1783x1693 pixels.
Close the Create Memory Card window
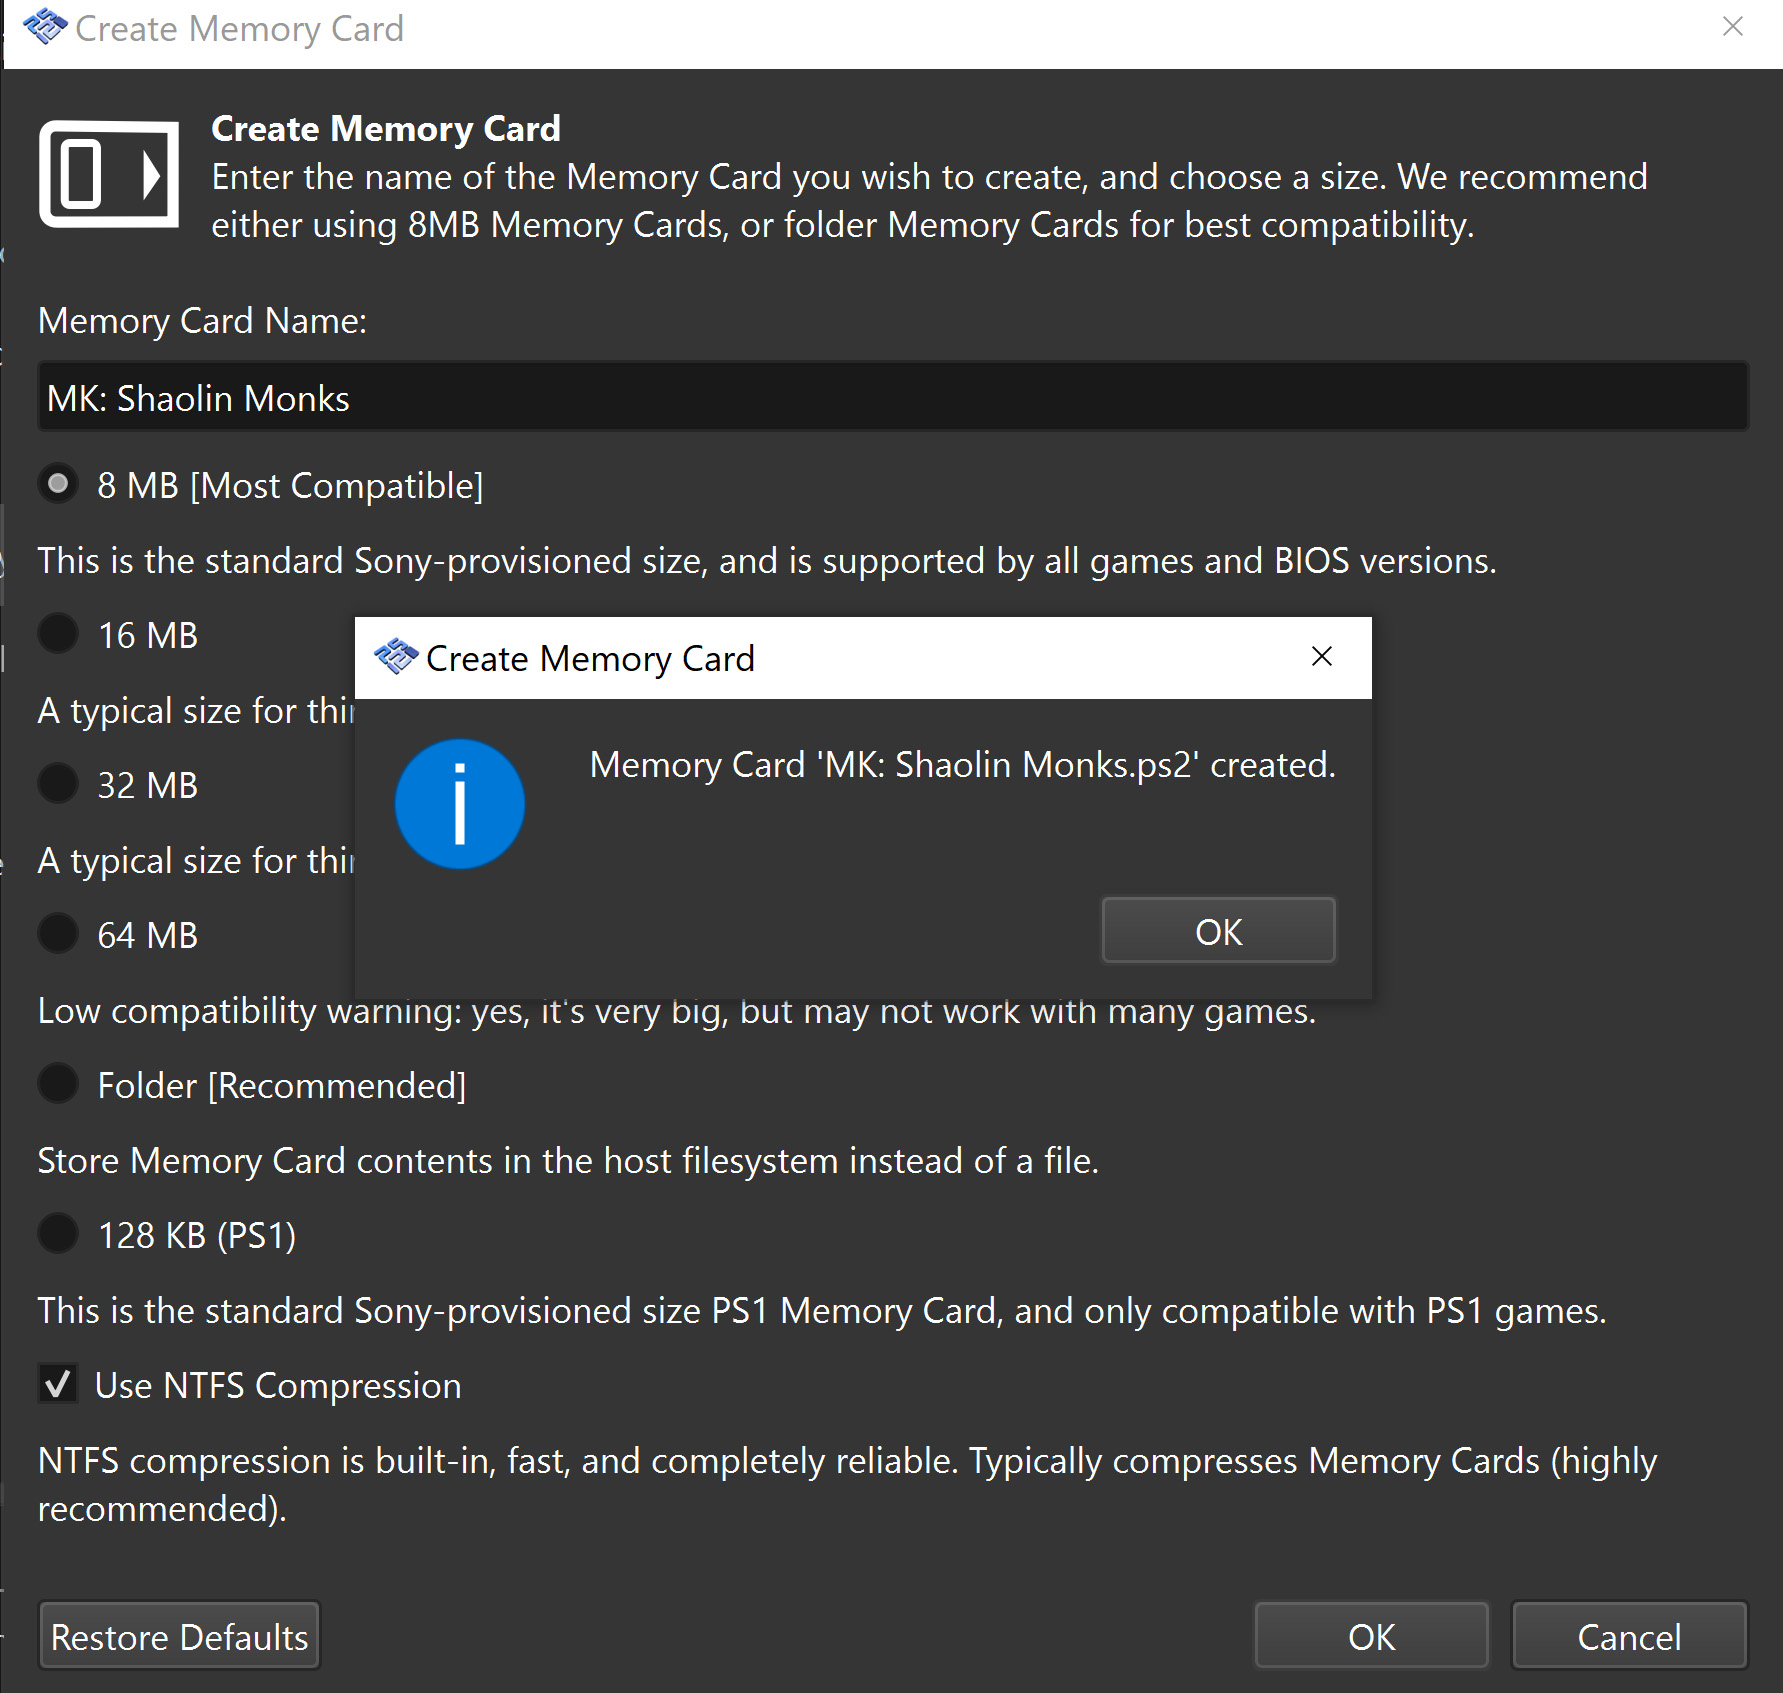tap(1732, 27)
